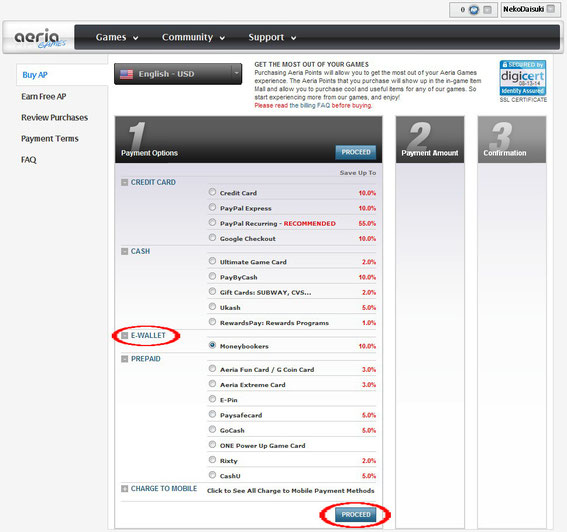Select Moneybookers radio button
This screenshot has height=532, width=567.
[x=212, y=345]
